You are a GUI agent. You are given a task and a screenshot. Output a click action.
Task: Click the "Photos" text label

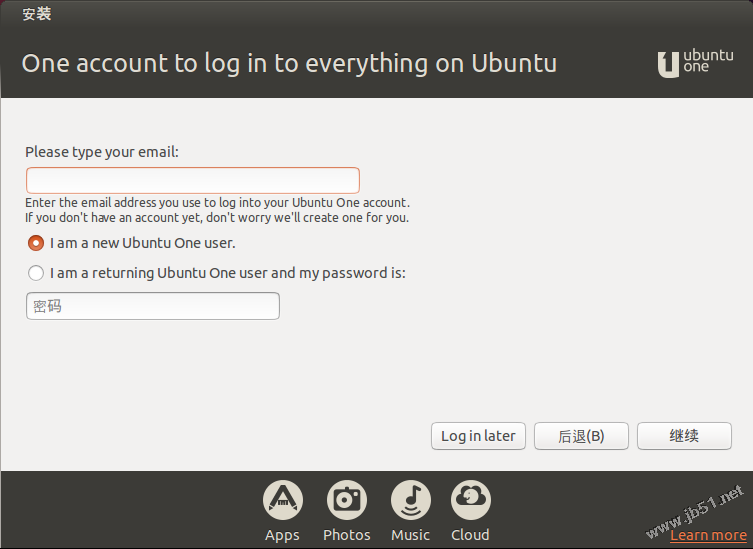point(346,535)
